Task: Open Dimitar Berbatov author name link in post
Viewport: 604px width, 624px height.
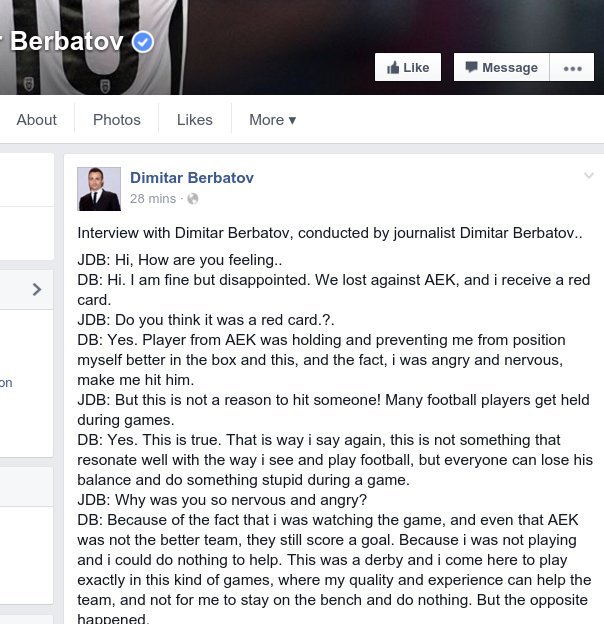Action: click(x=192, y=178)
